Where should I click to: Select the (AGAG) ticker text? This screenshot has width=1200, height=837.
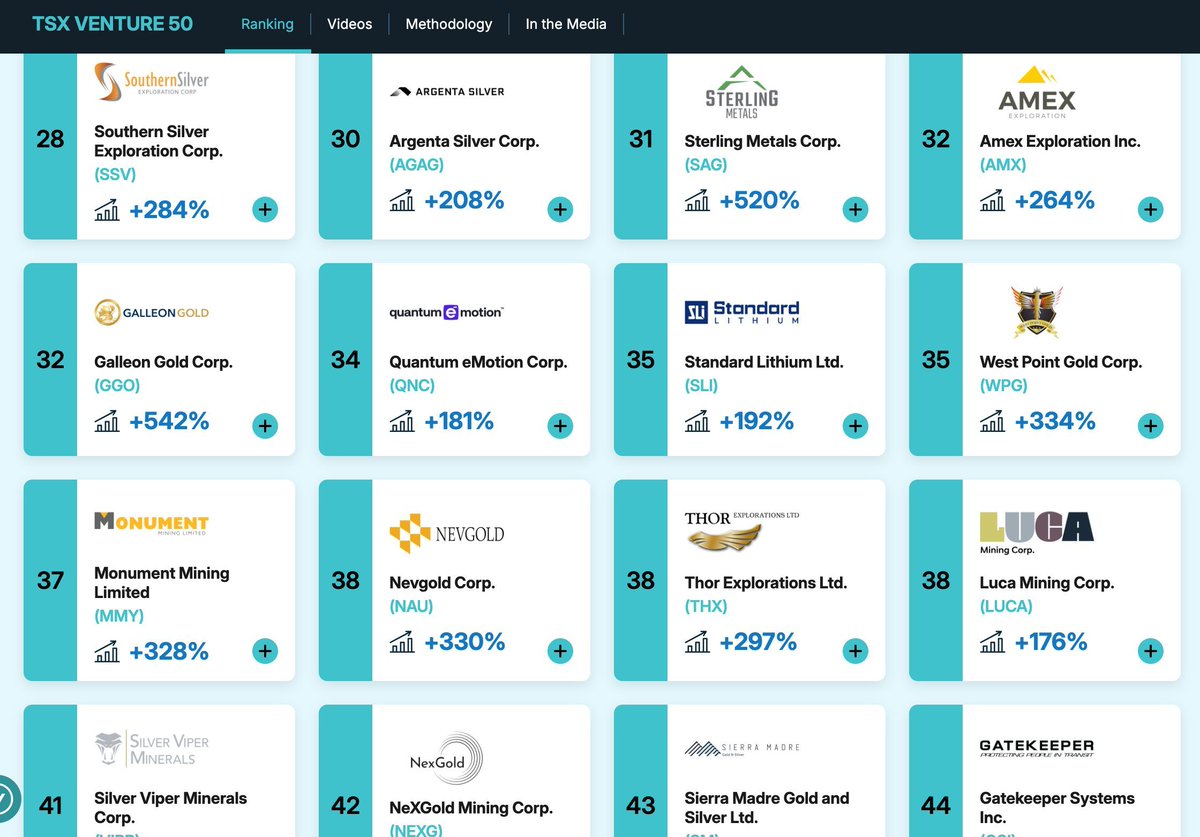[x=416, y=165]
